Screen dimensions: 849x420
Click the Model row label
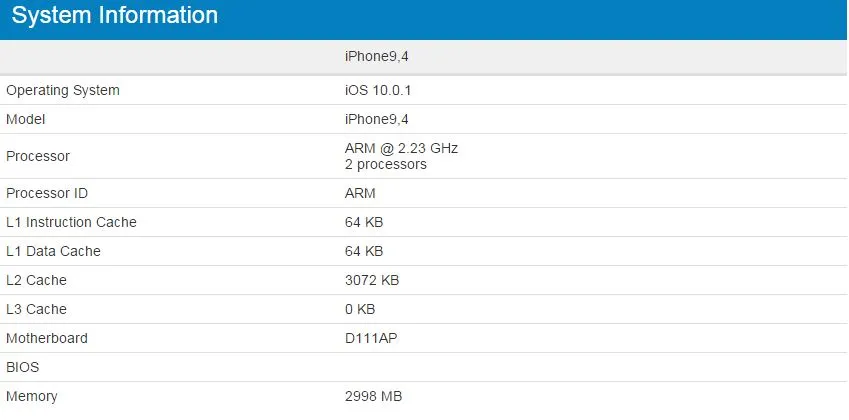(x=25, y=119)
